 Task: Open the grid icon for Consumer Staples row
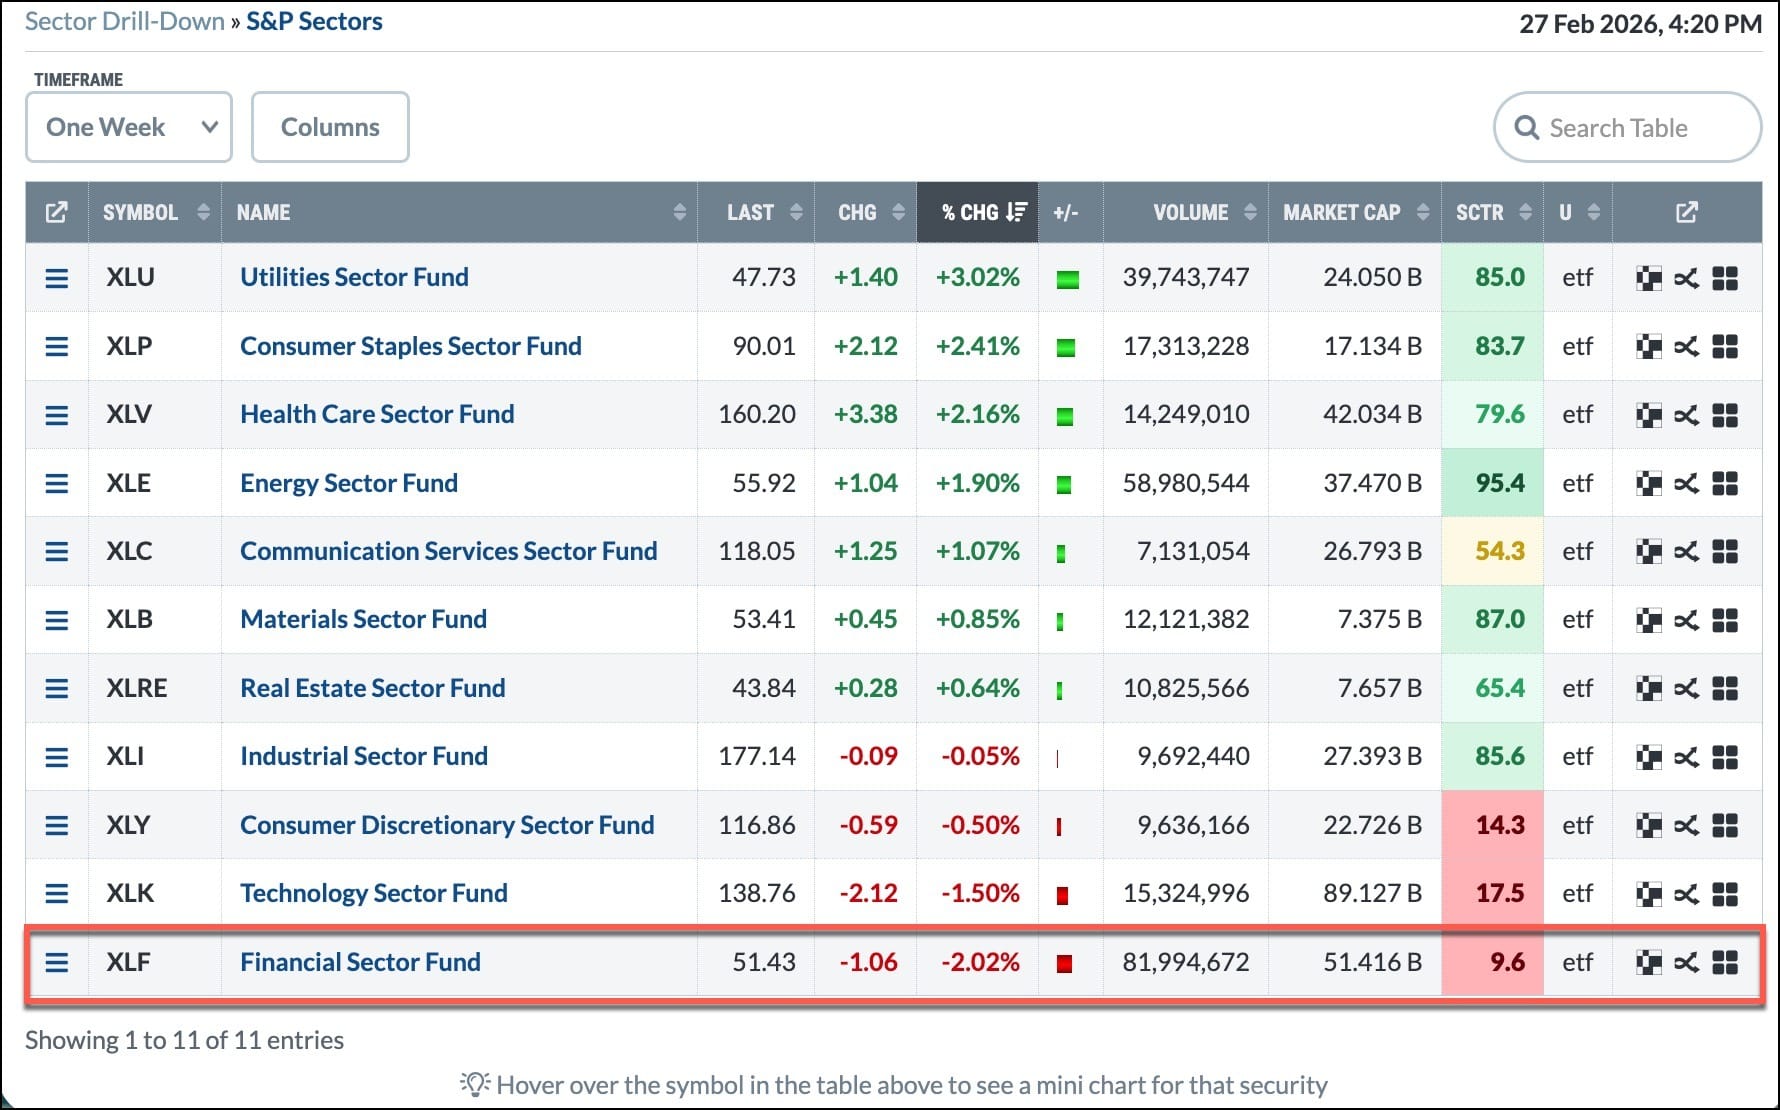tap(1725, 347)
